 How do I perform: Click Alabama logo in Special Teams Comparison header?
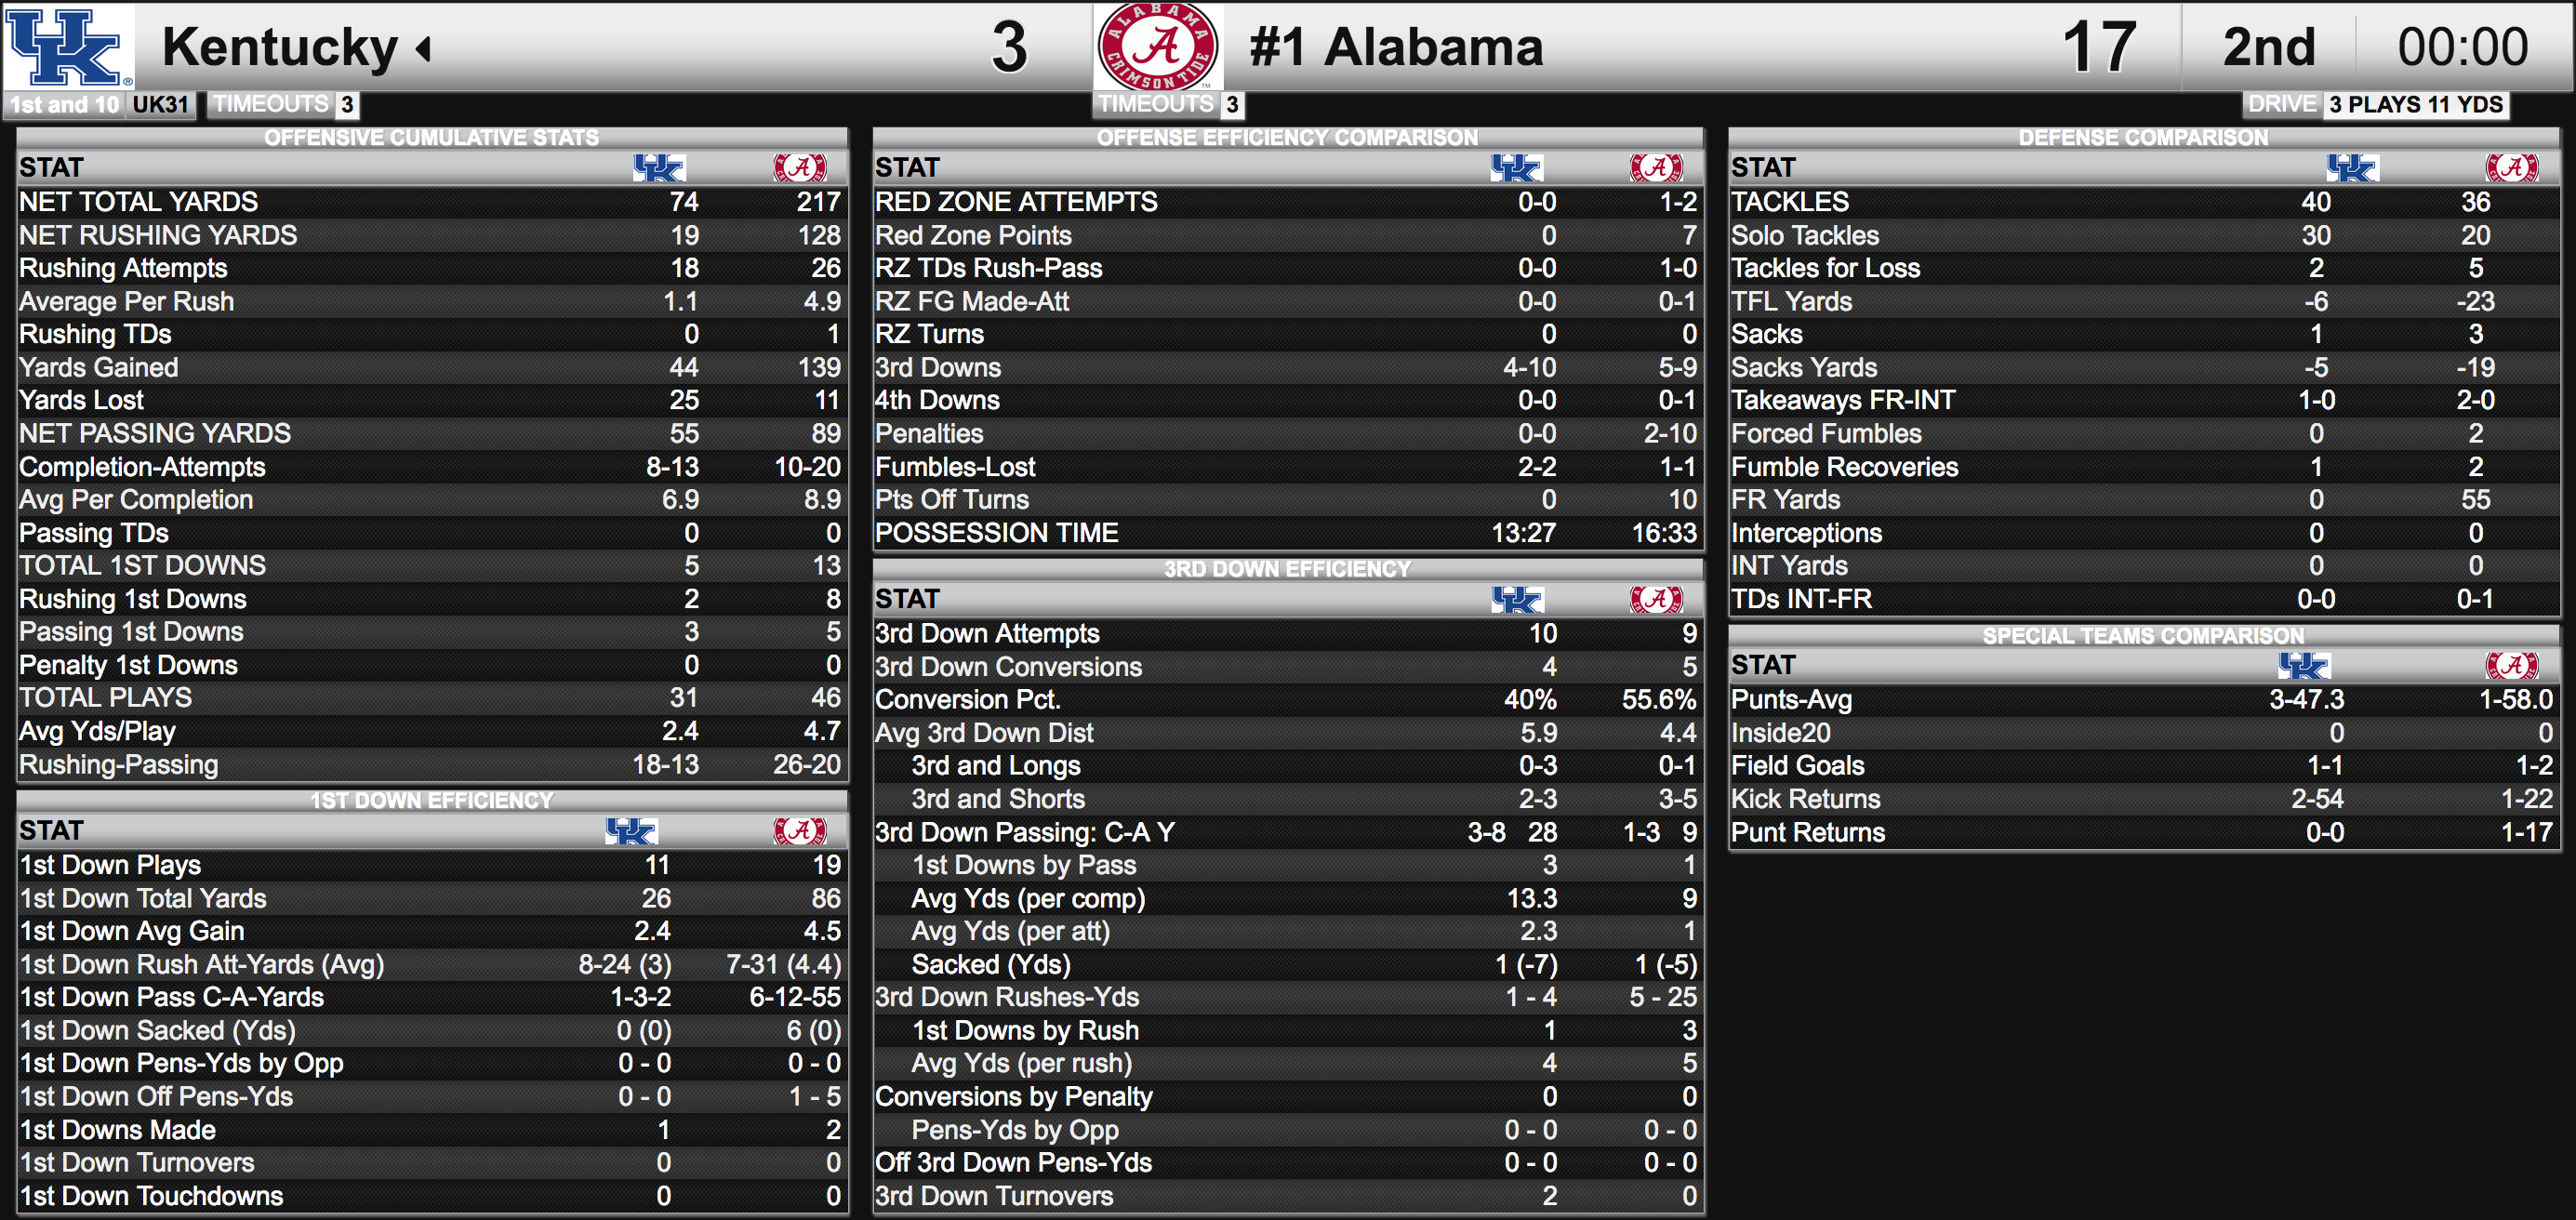[2511, 665]
